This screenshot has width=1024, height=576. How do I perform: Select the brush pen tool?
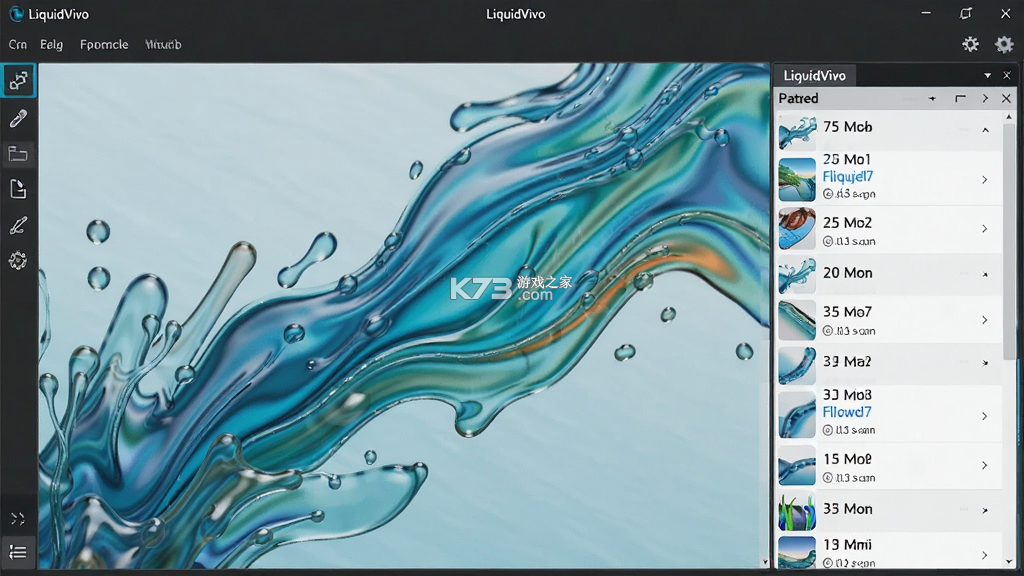pyautogui.click(x=18, y=225)
